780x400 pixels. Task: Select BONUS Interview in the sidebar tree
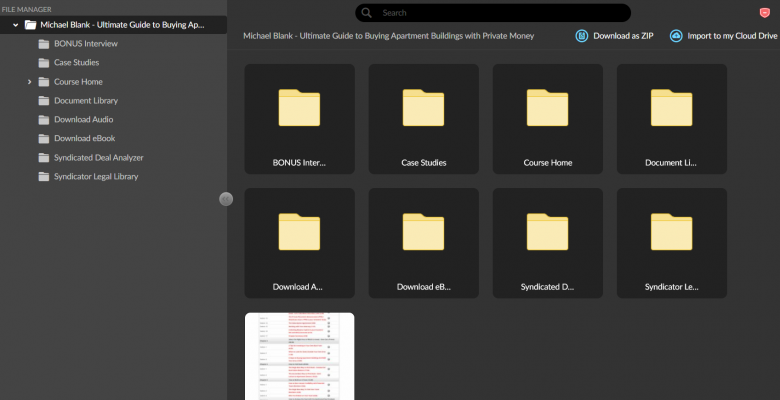86,44
